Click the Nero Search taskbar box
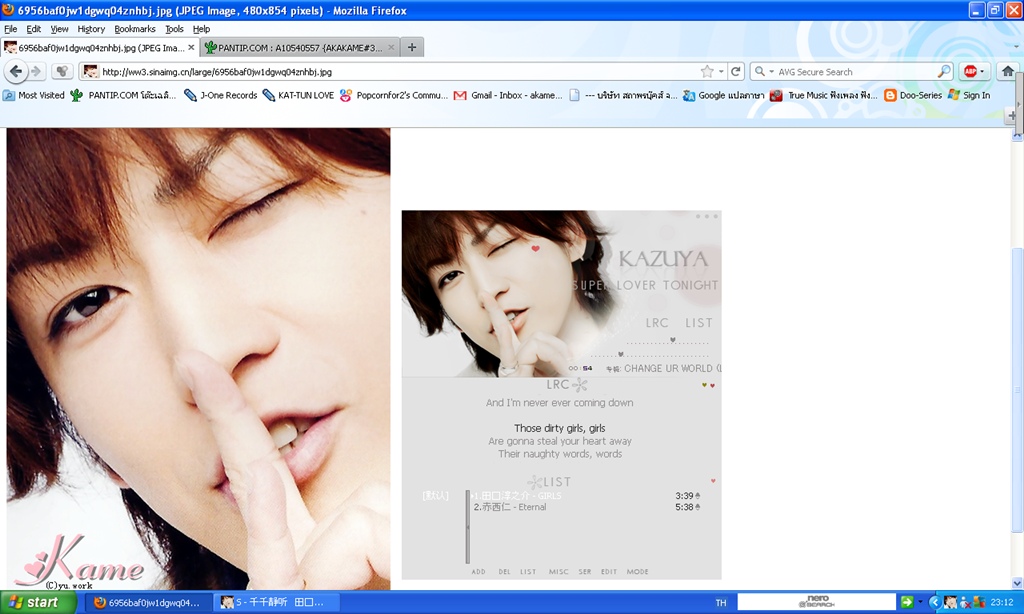The width and height of the screenshot is (1024, 614). 816,602
